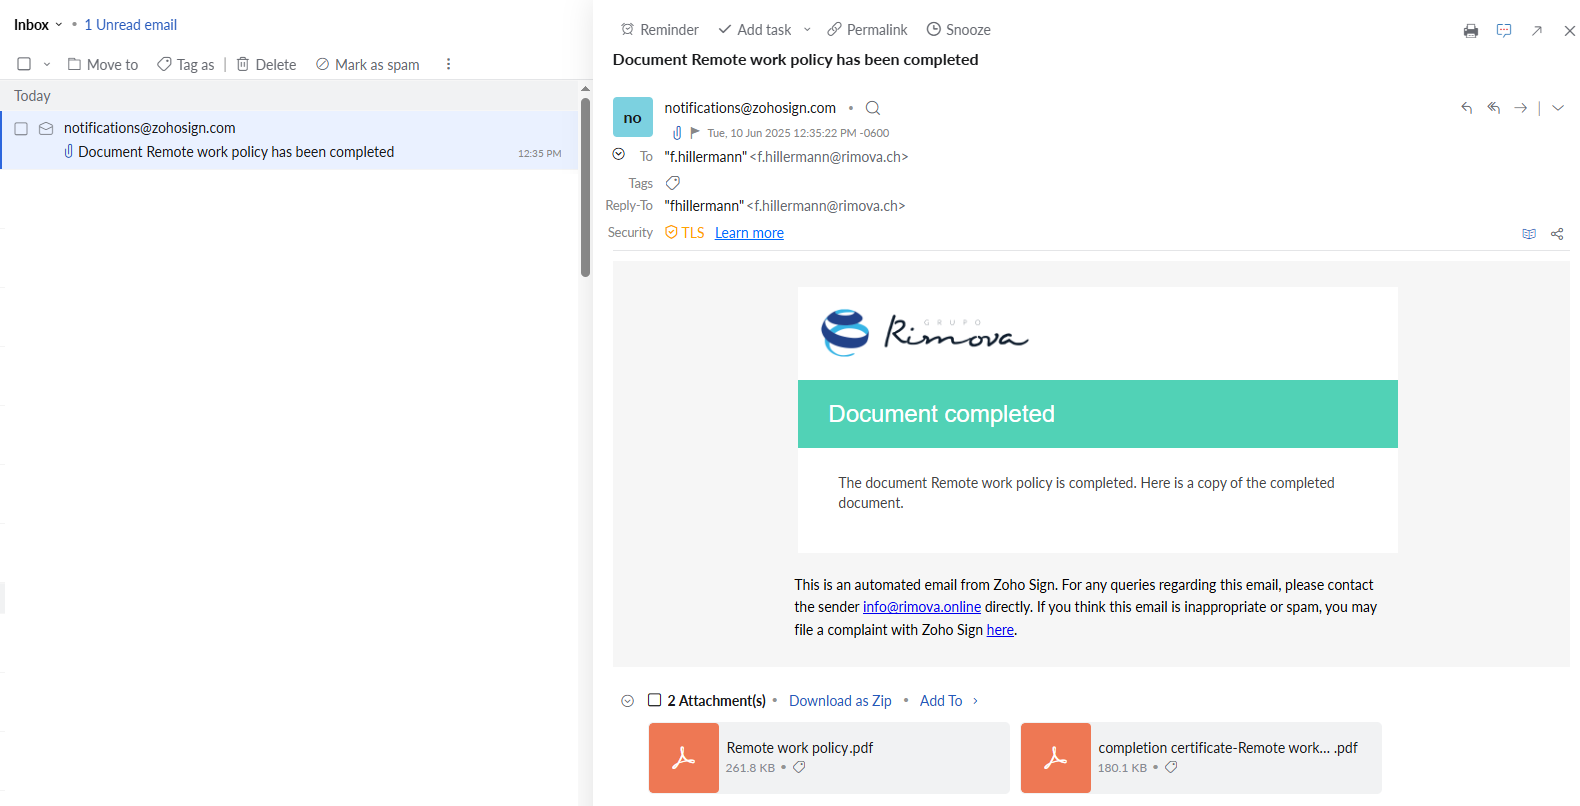Click the email list scrollbar

[585, 190]
